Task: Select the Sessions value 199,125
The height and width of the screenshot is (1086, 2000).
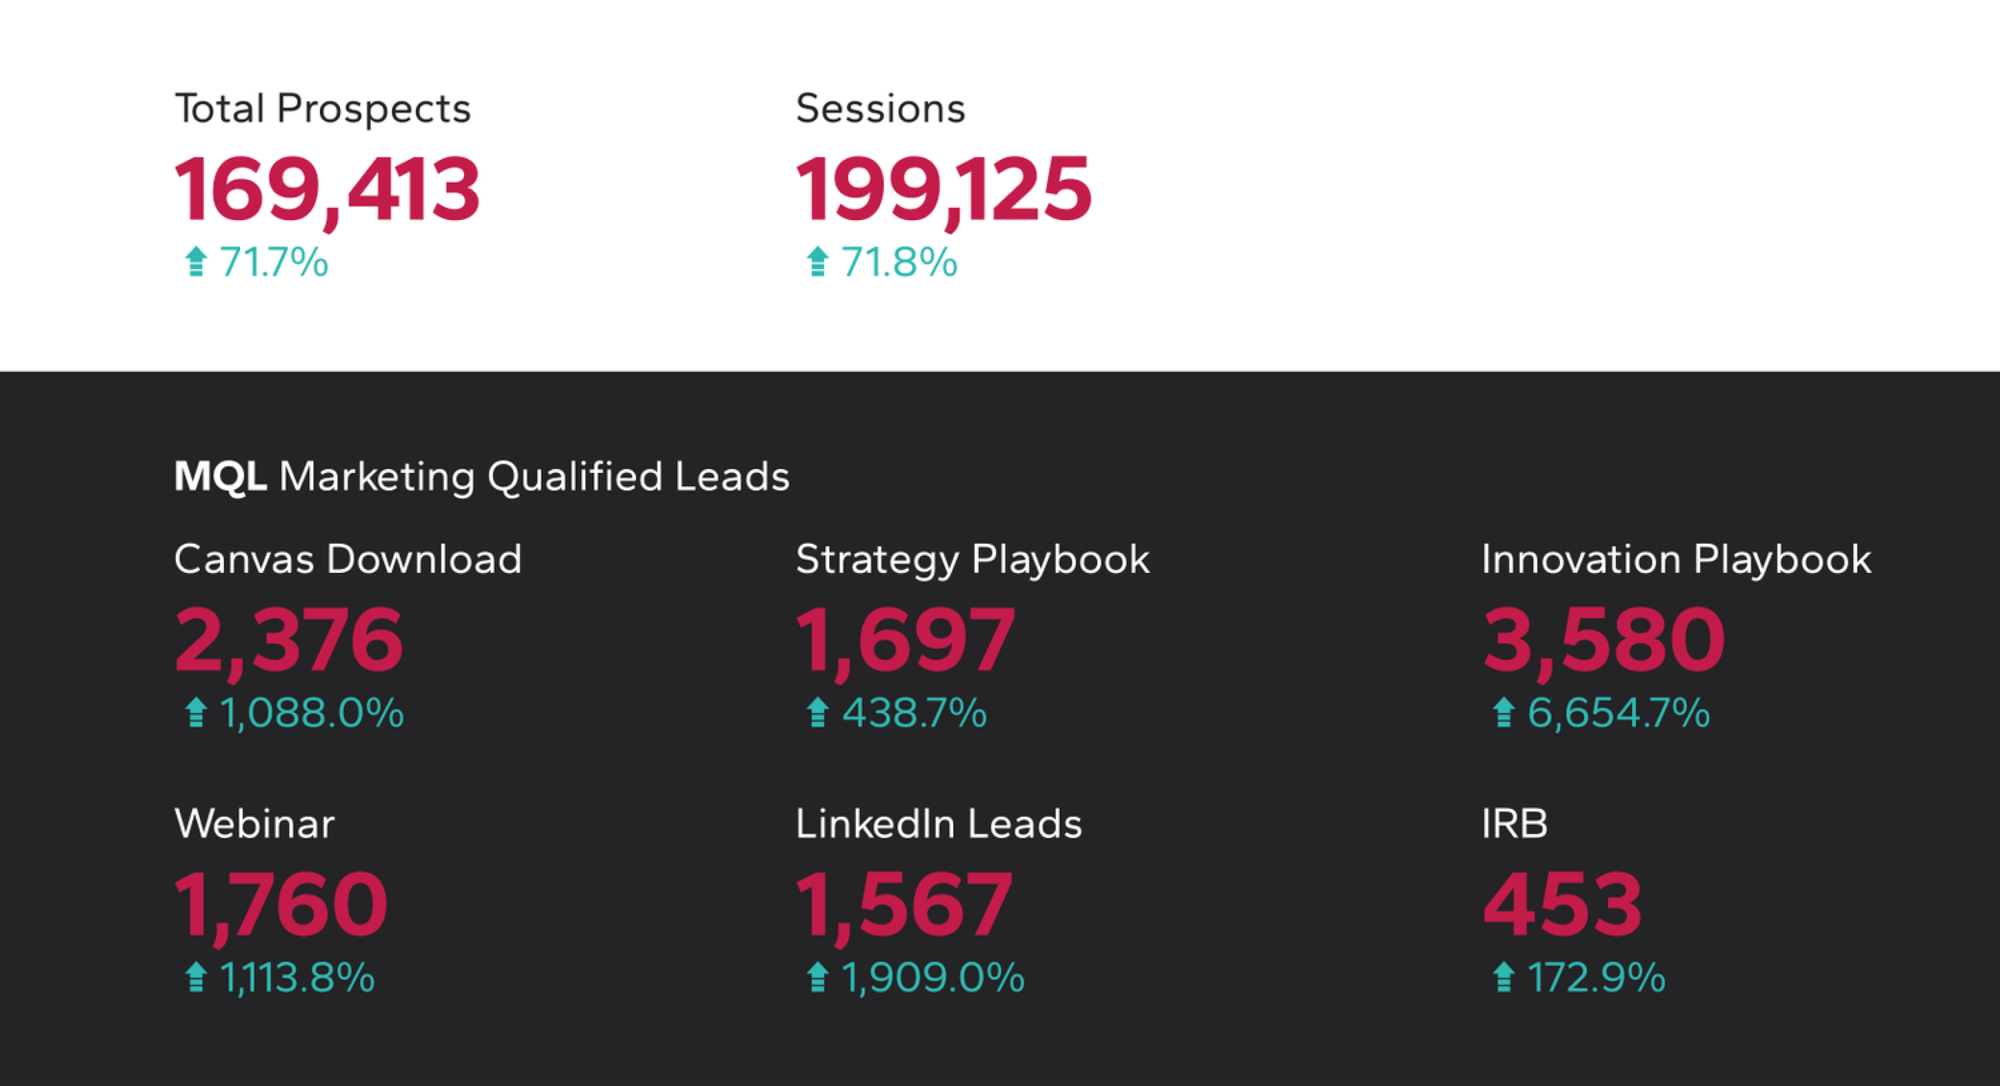Action: click(943, 190)
